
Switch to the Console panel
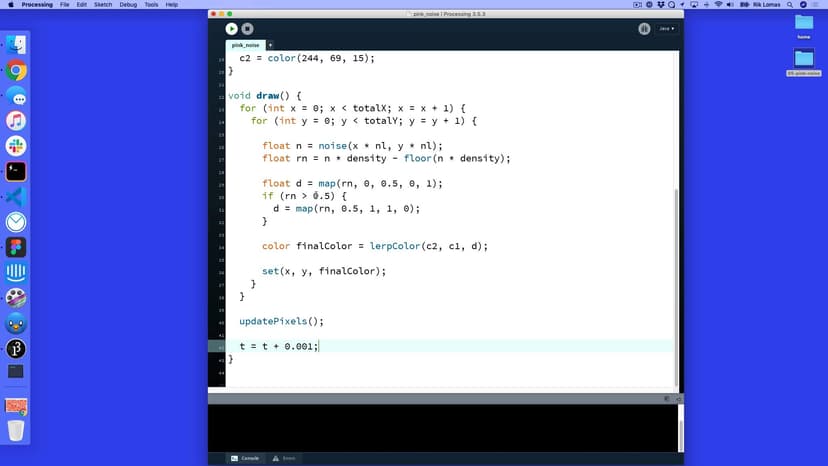pyautogui.click(x=245, y=458)
